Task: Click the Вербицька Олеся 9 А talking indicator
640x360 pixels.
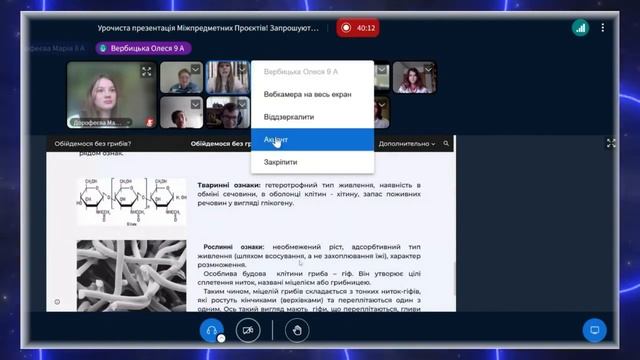Action: (143, 48)
